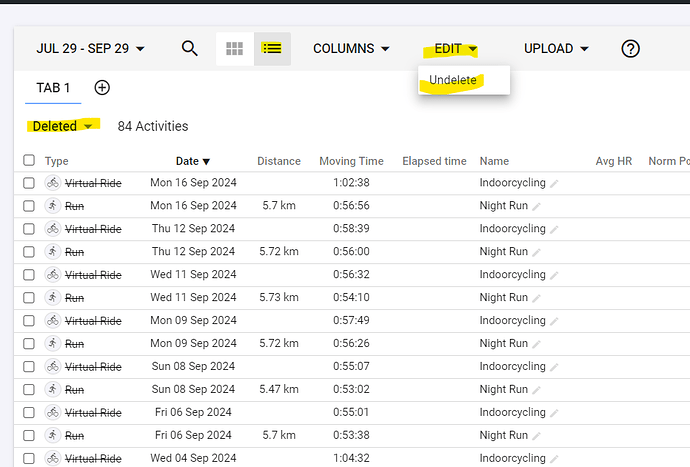Click cycling icon for Virtual Ride Thu 12 Sep

point(53,228)
